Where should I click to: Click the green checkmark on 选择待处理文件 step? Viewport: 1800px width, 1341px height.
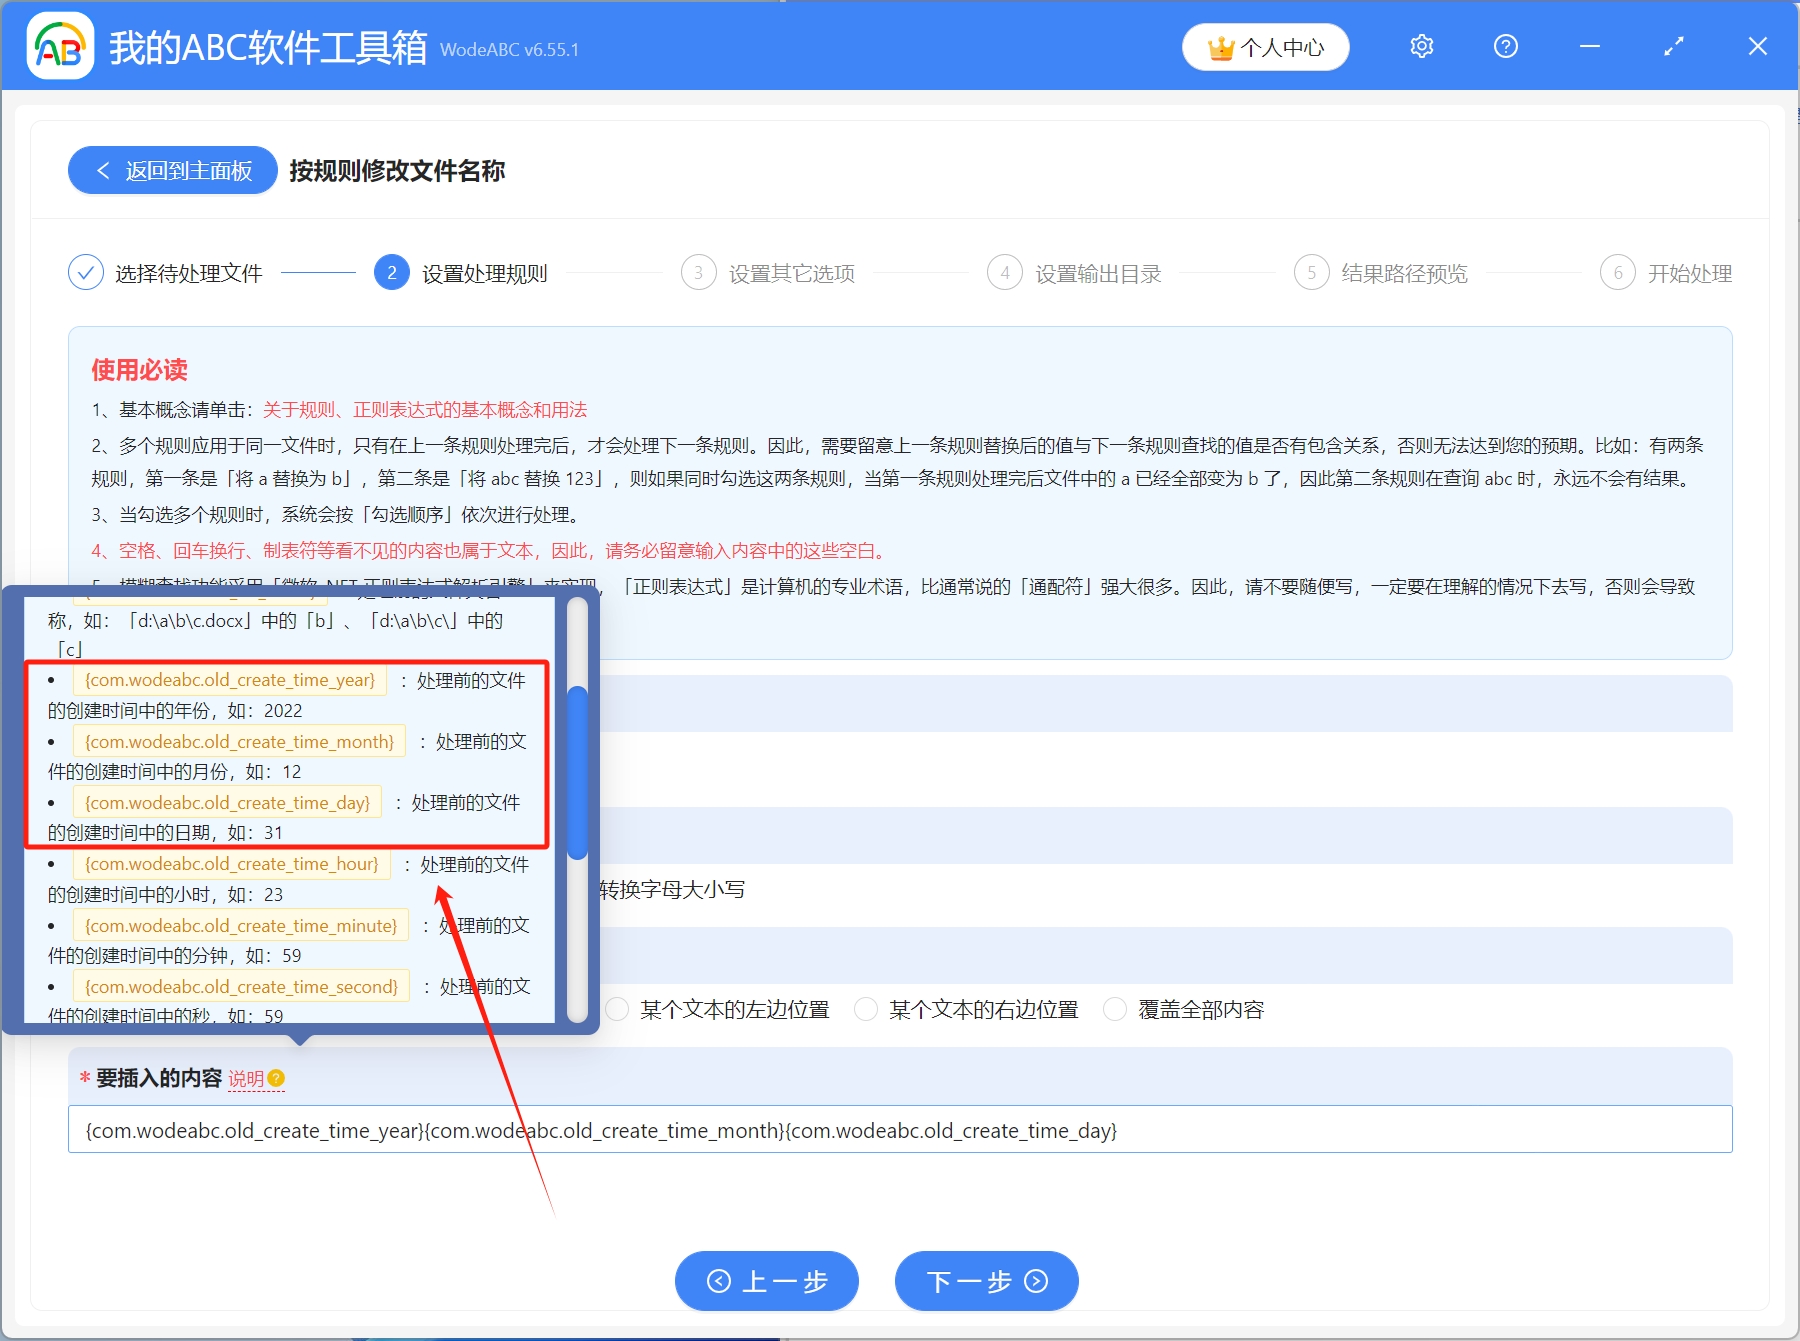pos(85,272)
